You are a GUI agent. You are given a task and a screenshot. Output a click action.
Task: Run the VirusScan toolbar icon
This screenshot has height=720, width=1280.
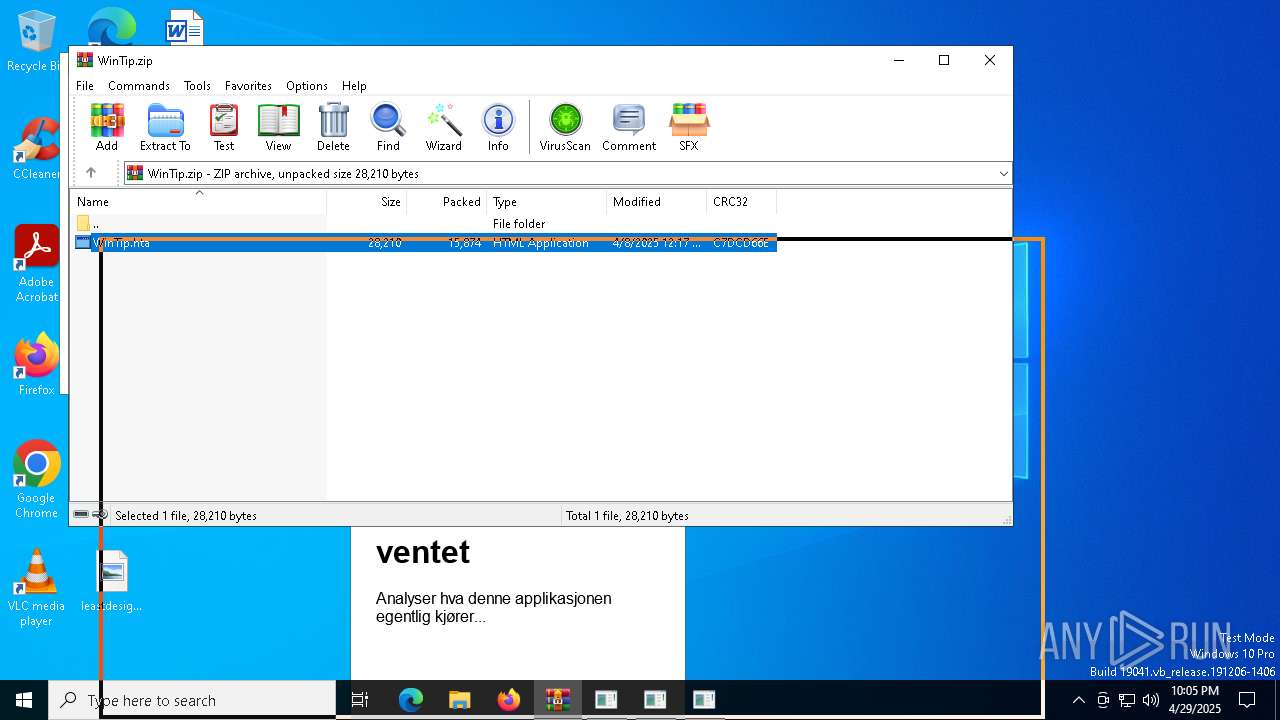565,127
